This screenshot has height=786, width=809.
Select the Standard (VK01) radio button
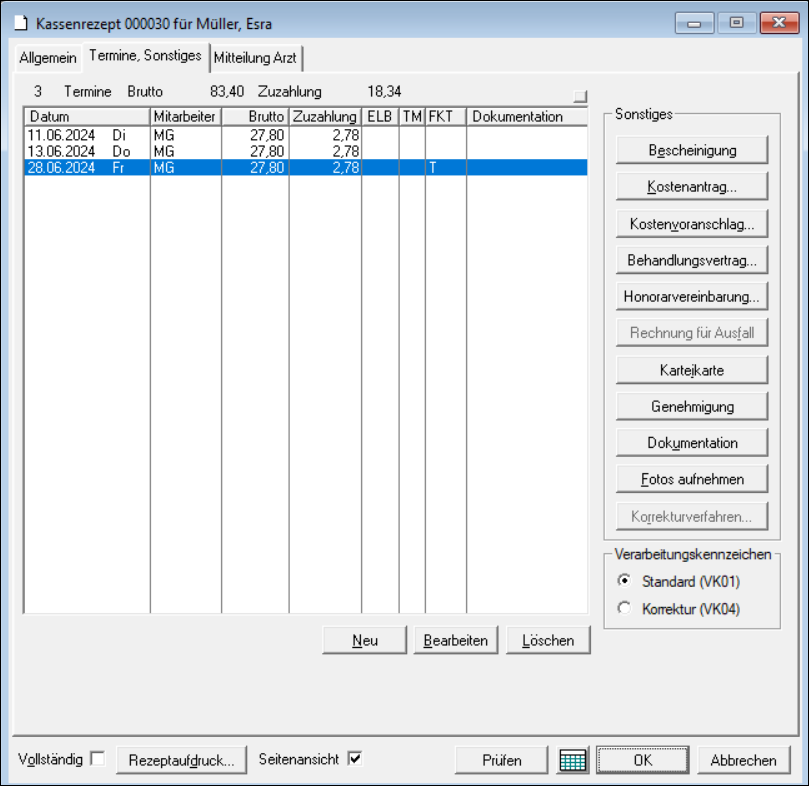[625, 581]
